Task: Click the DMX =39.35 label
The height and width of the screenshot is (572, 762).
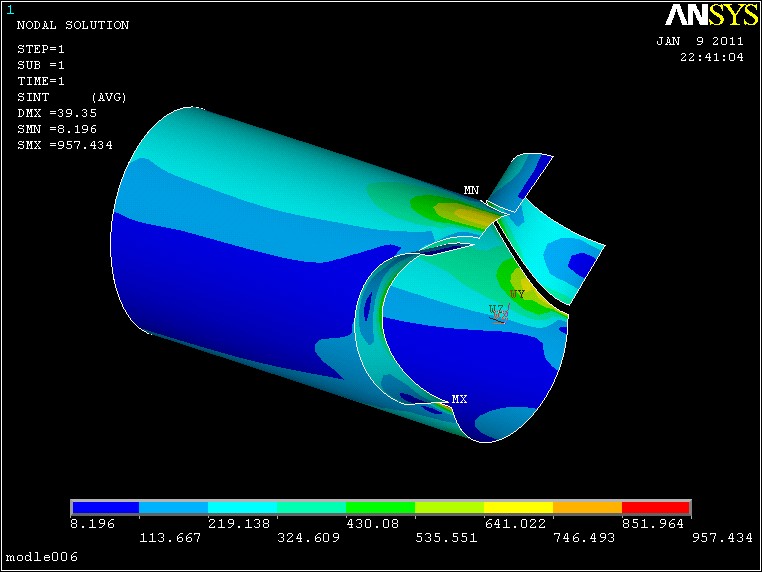Action: coord(57,113)
